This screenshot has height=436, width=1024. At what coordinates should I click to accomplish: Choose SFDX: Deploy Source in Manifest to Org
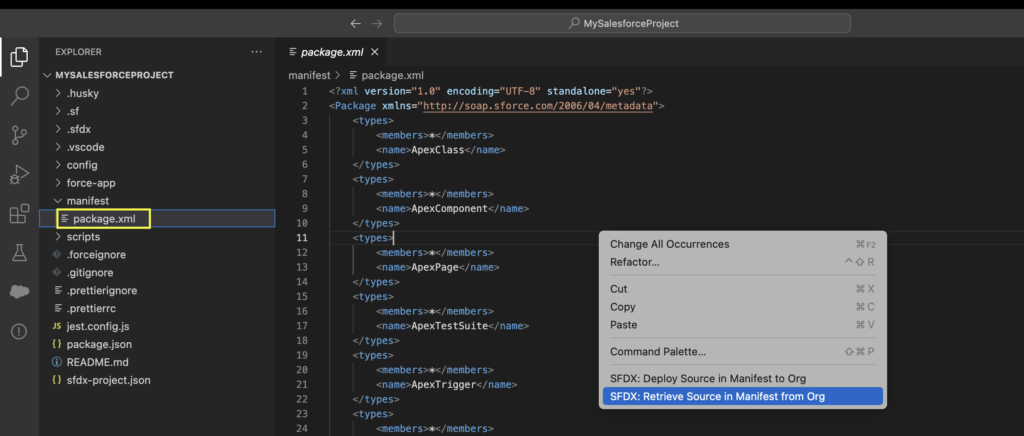743,379
